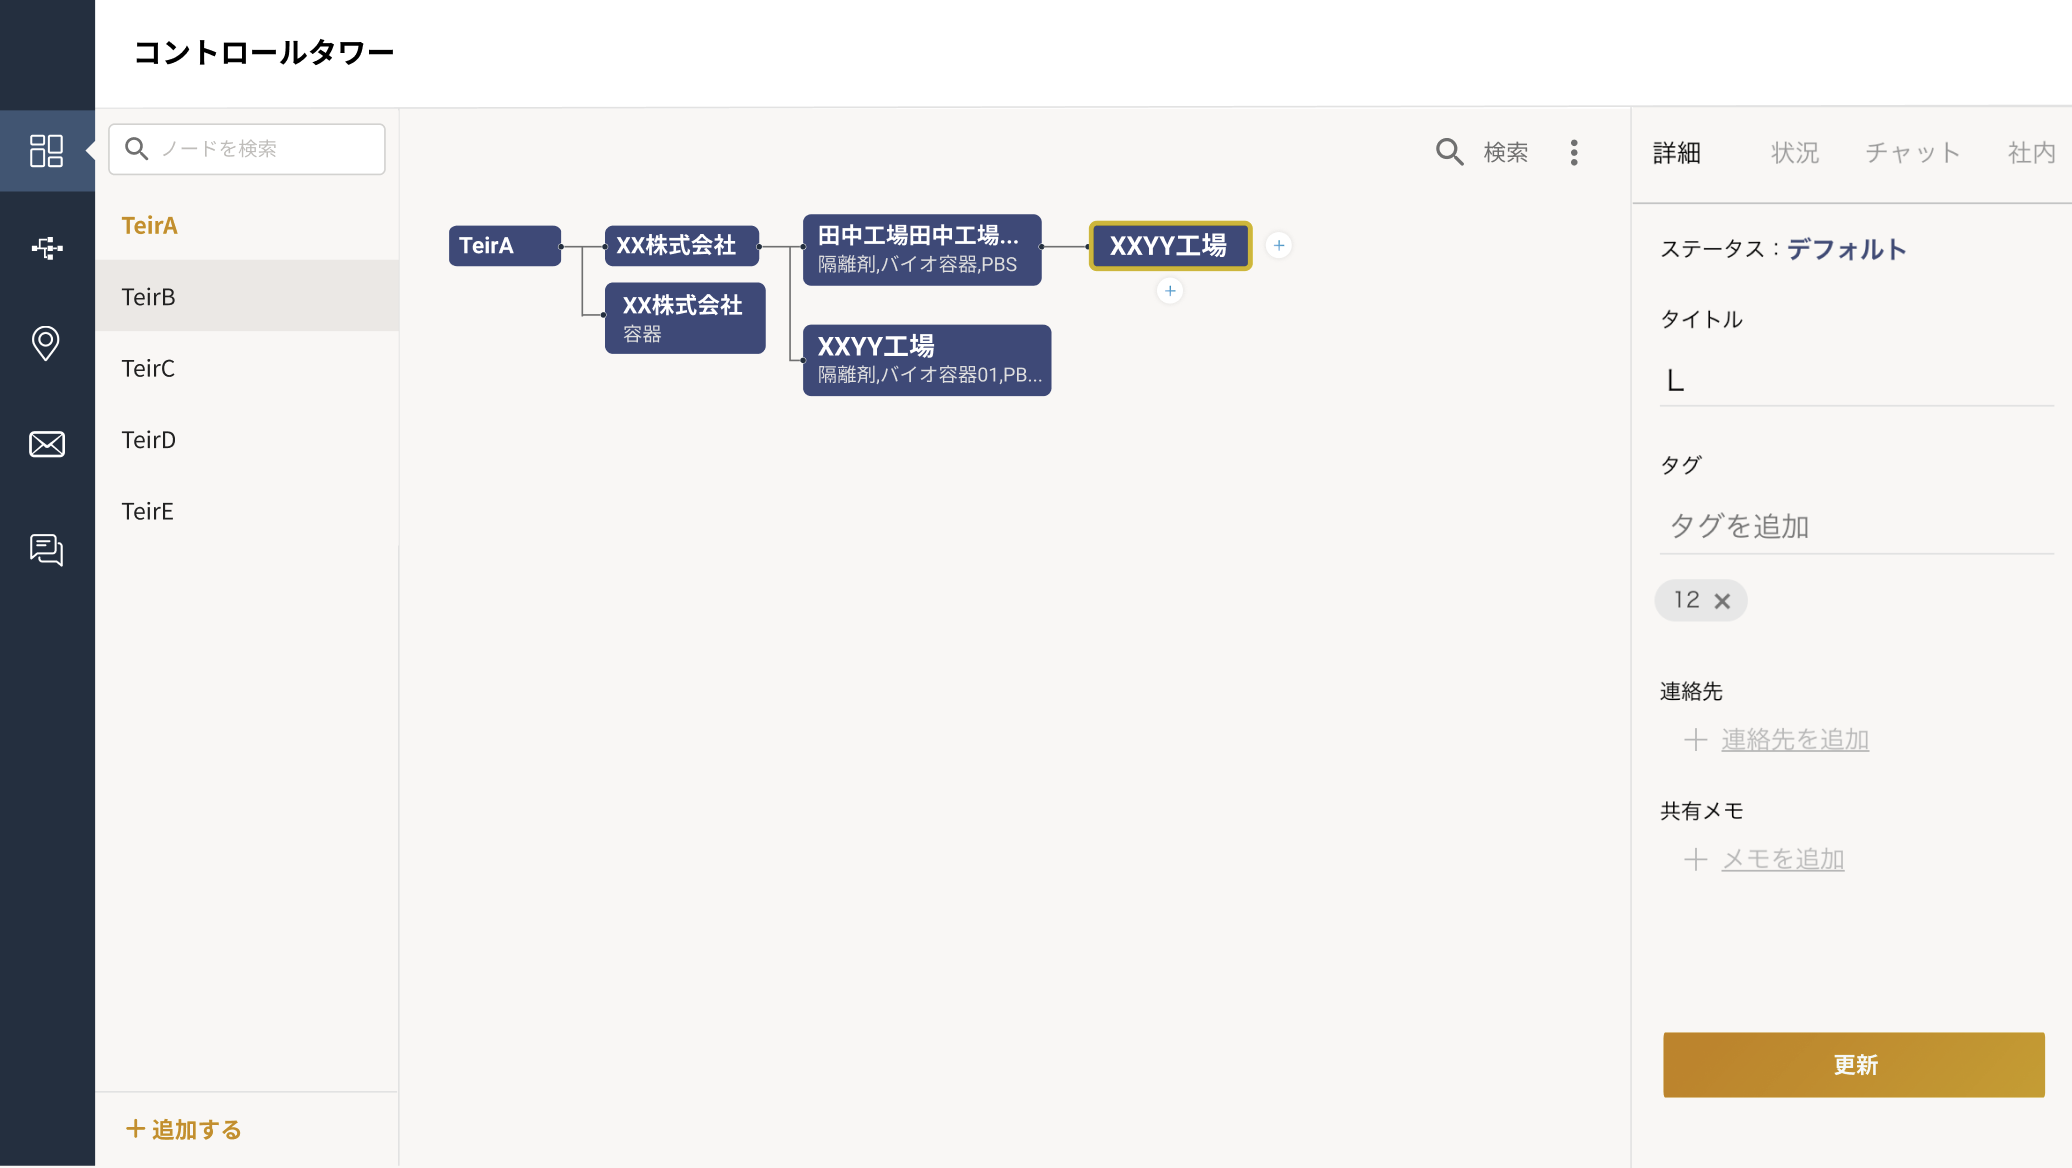Screen dimensions: 2072x1168
Task: Select TeirC in the tier list
Action: (x=148, y=369)
